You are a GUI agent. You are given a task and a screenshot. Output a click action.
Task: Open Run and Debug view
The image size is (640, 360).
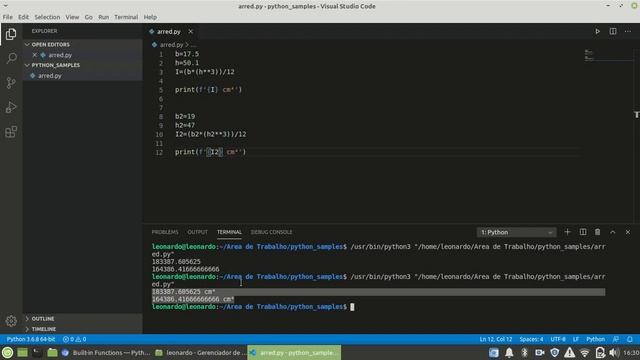pyautogui.click(x=11, y=107)
